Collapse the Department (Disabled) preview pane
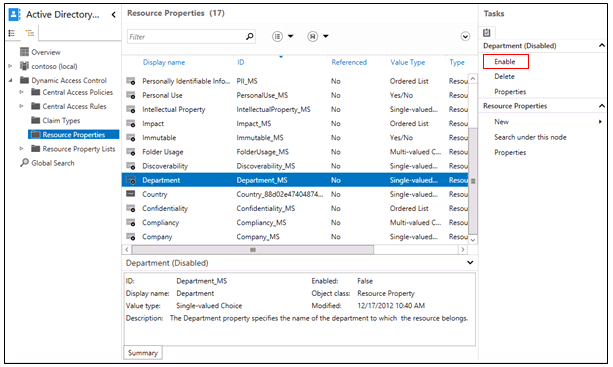 [x=470, y=263]
